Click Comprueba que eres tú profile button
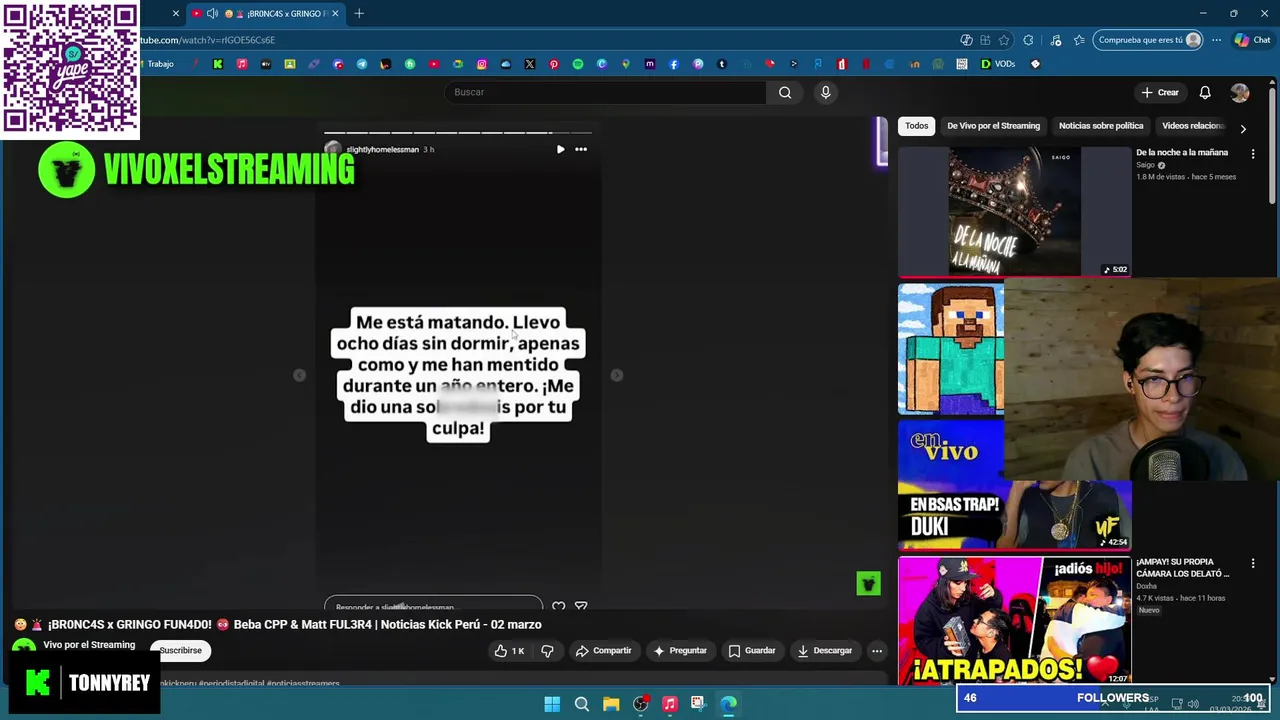The height and width of the screenshot is (720, 1280). point(1149,40)
